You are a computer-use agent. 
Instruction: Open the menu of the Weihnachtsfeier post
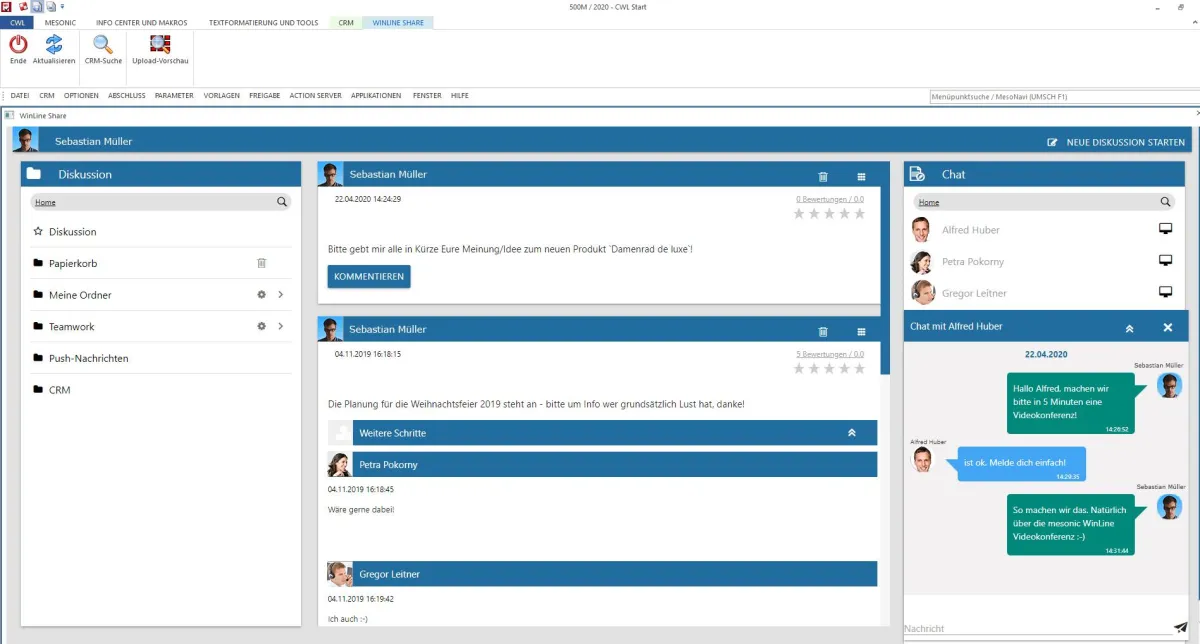(x=861, y=329)
